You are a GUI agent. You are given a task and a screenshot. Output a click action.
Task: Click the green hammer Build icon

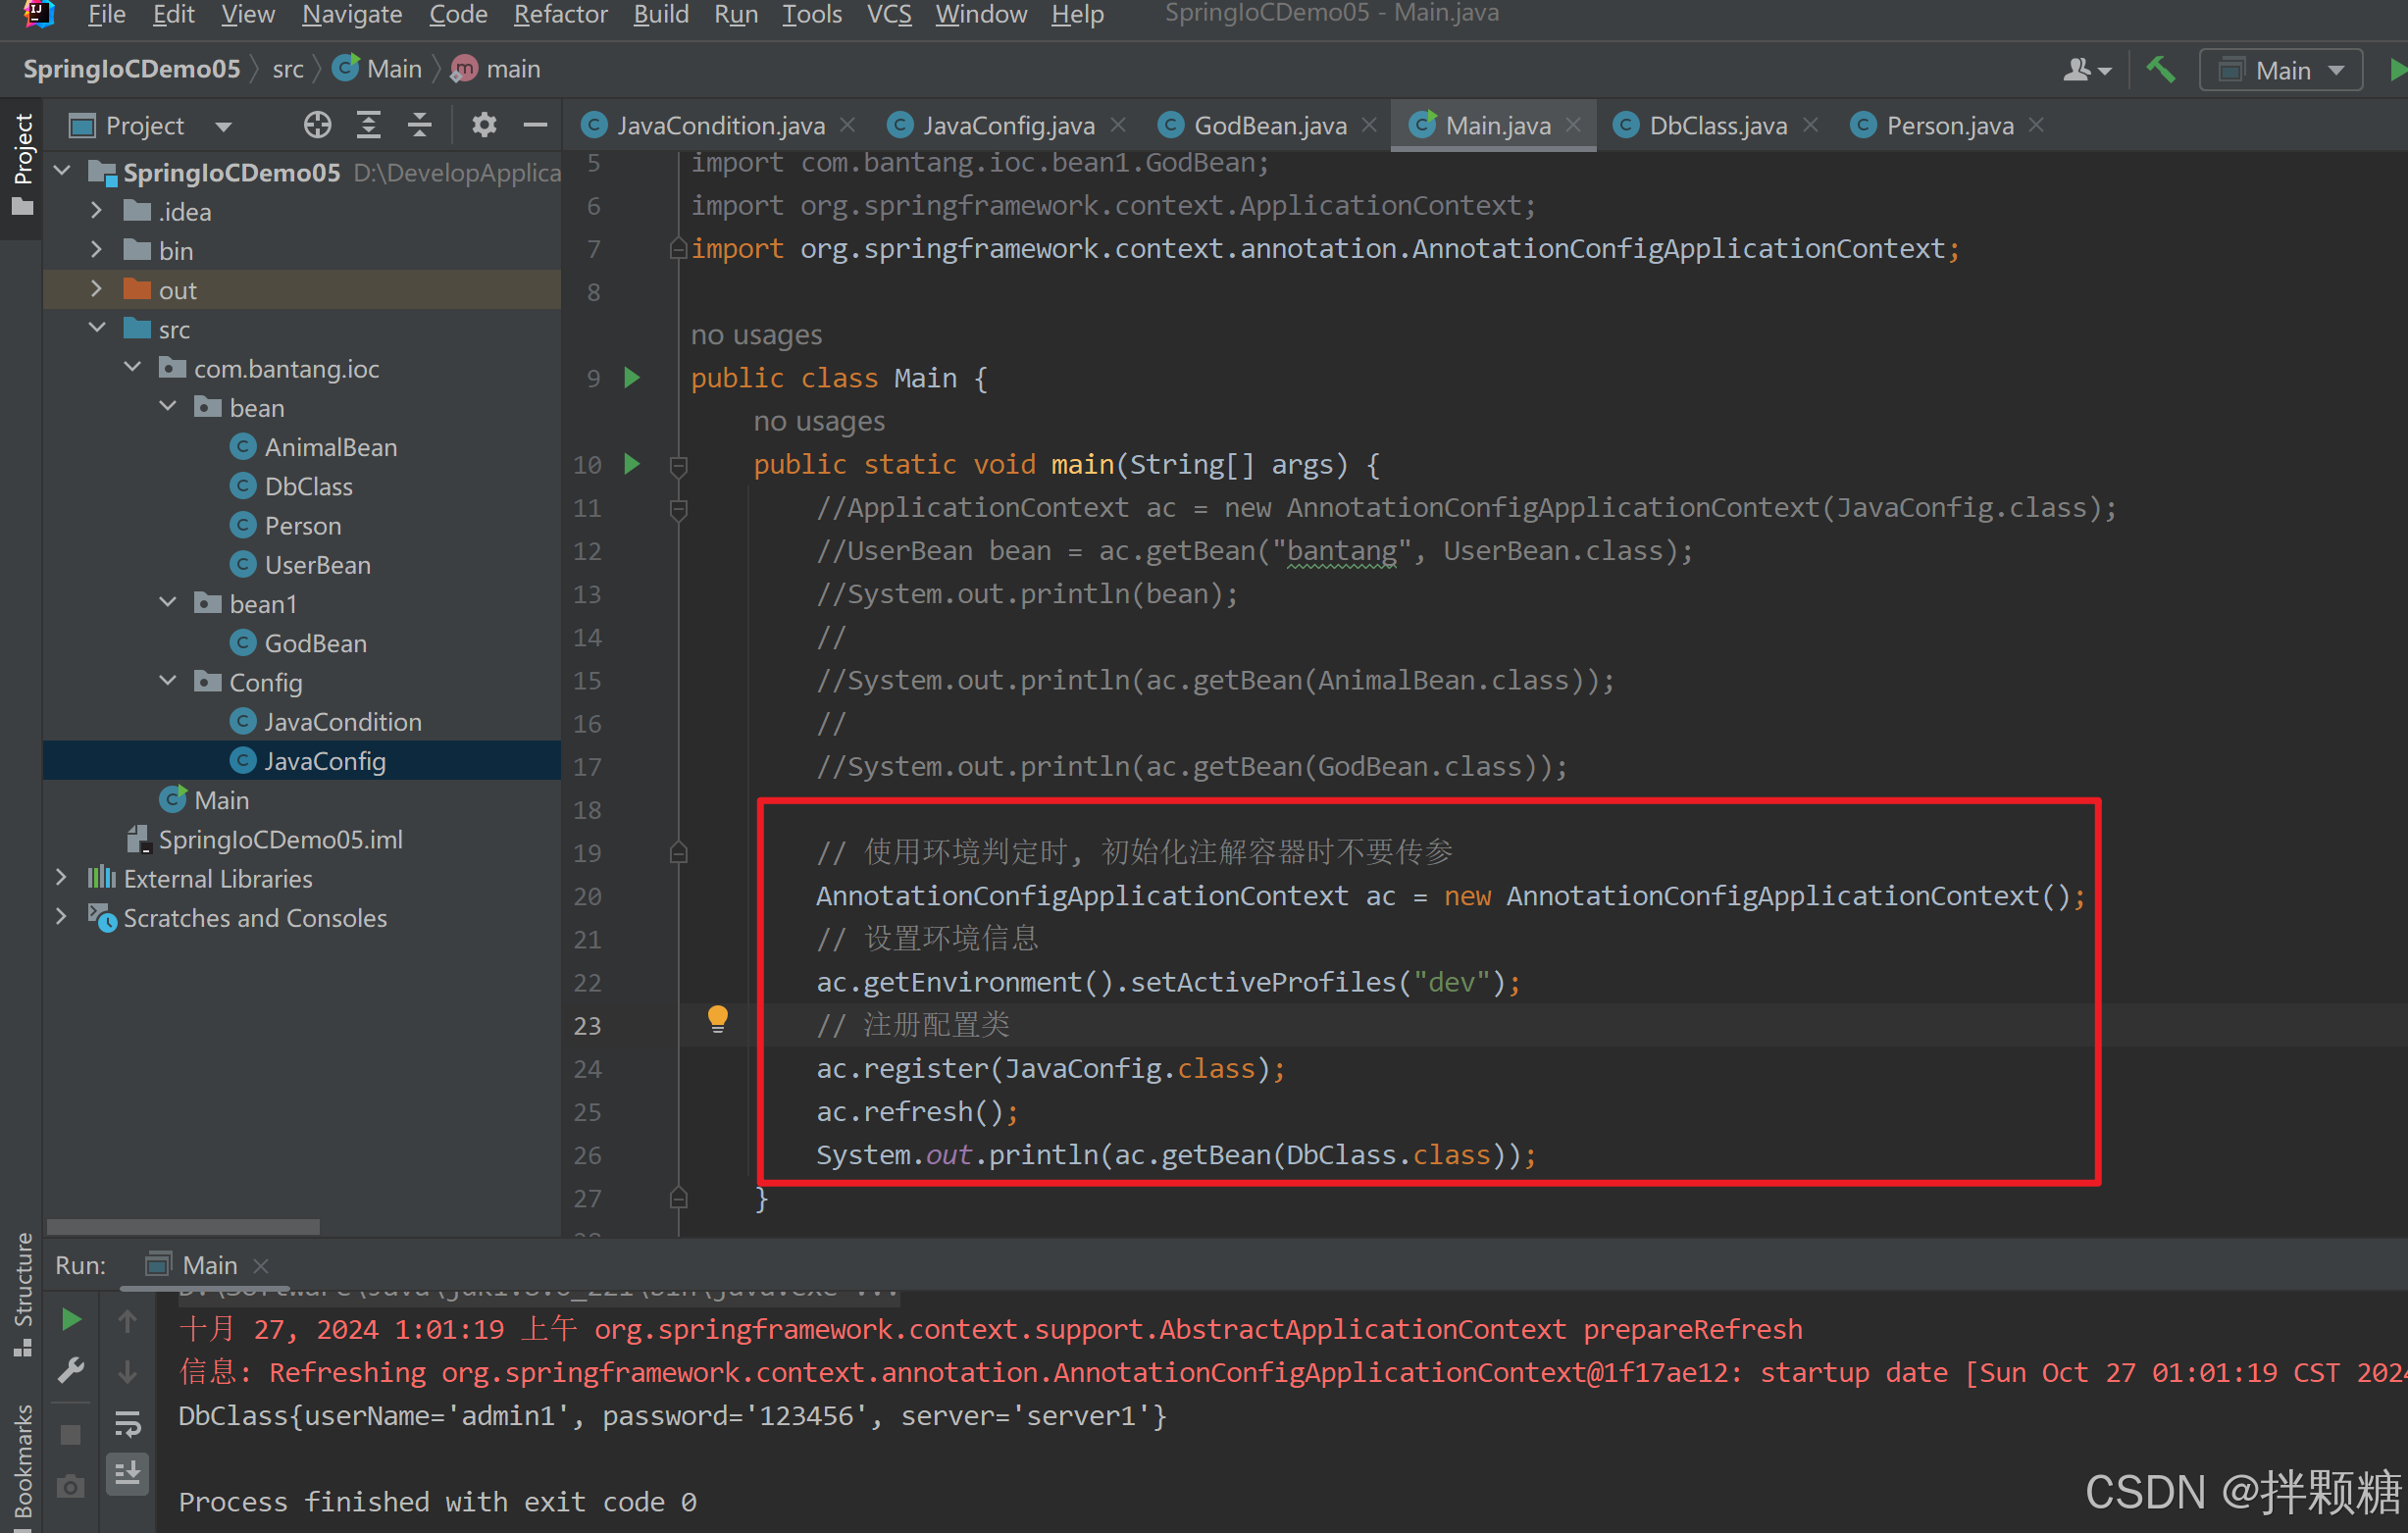2160,70
